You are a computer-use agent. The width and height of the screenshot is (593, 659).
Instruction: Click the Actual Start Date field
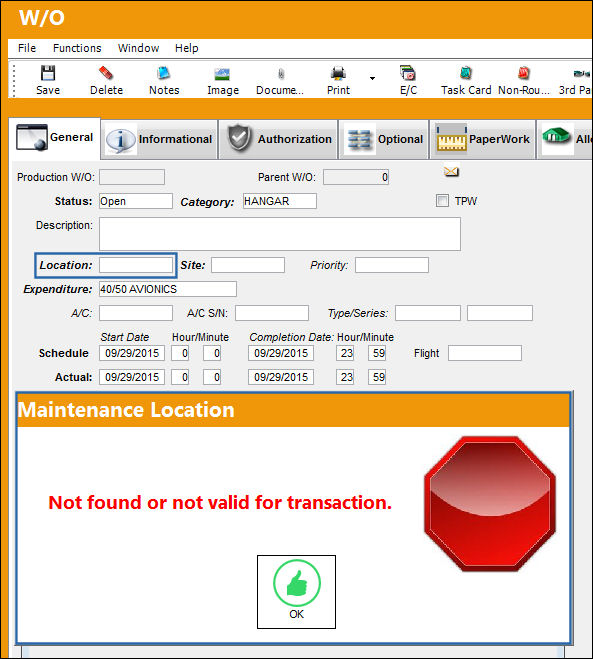coord(132,377)
